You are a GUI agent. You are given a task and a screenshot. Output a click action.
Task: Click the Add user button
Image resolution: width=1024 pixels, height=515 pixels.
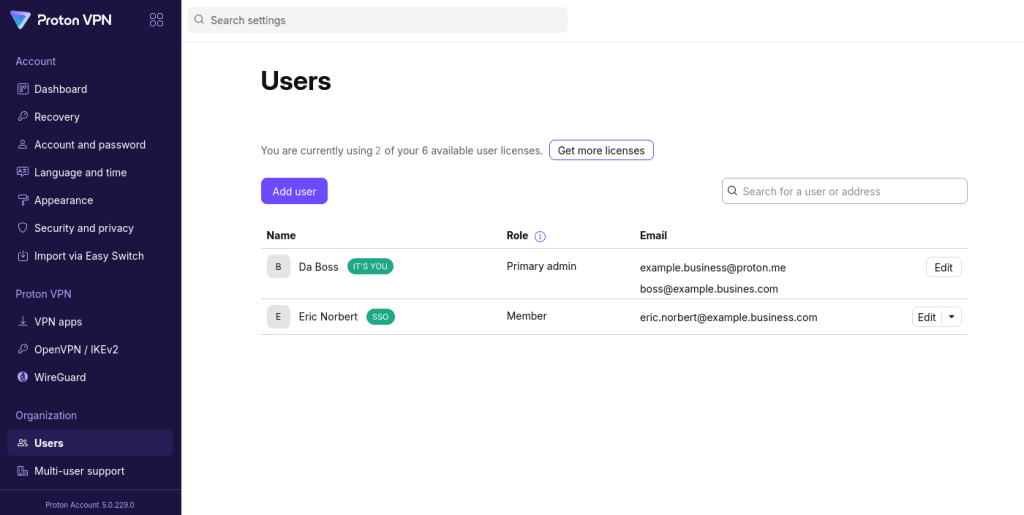294,191
